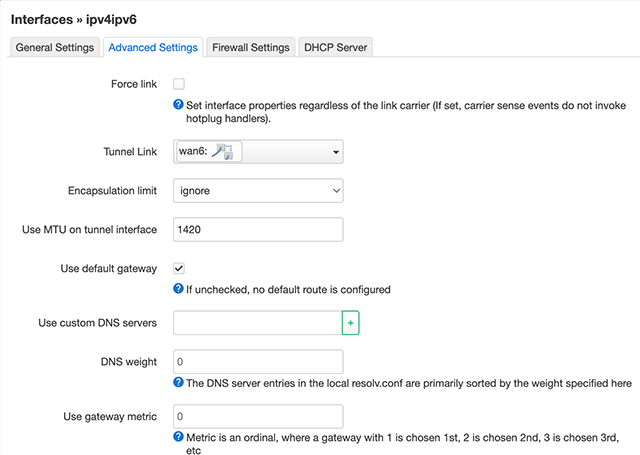Image resolution: width=640 pixels, height=455 pixels.
Task: Click the Tunnel Link label
Action: pyautogui.click(x=130, y=152)
